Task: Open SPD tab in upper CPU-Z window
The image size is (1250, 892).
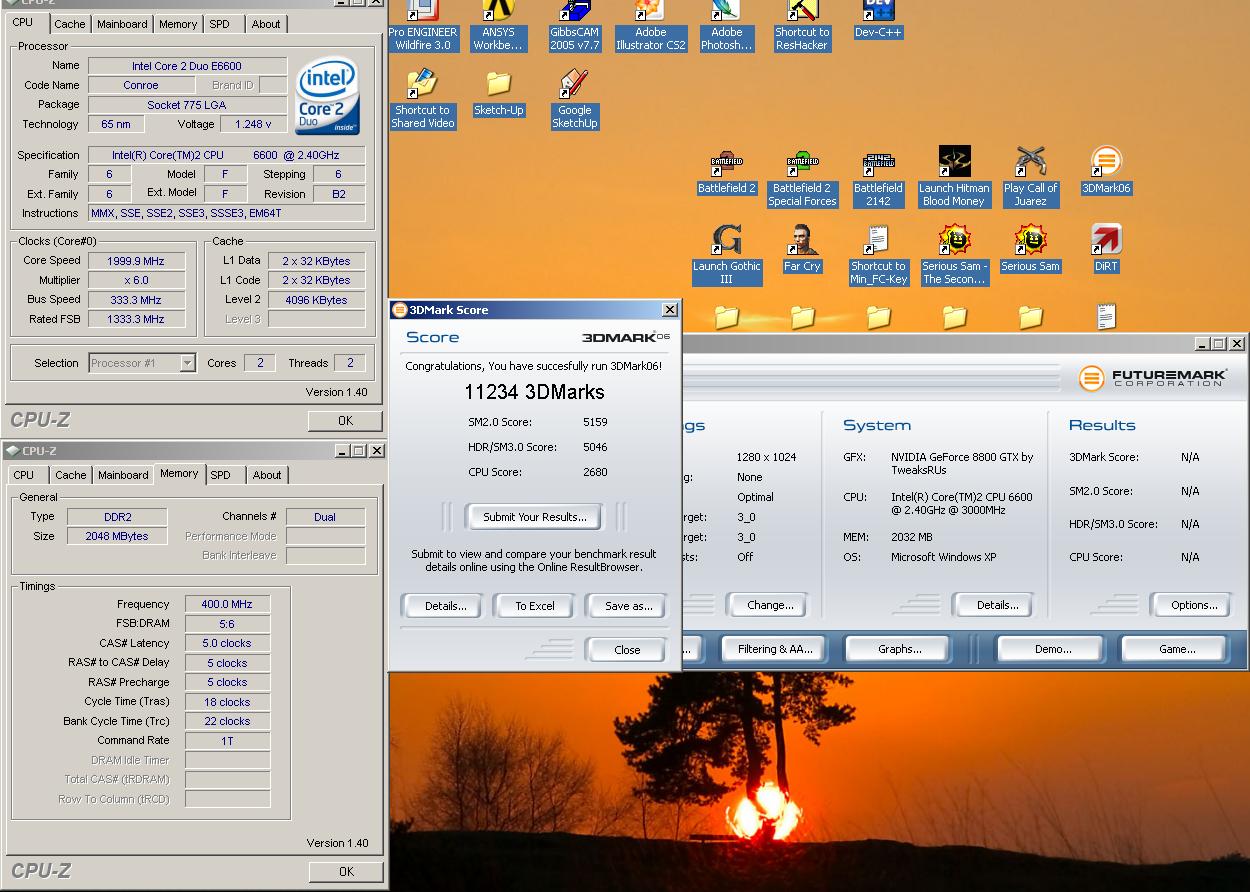Action: pyautogui.click(x=219, y=24)
